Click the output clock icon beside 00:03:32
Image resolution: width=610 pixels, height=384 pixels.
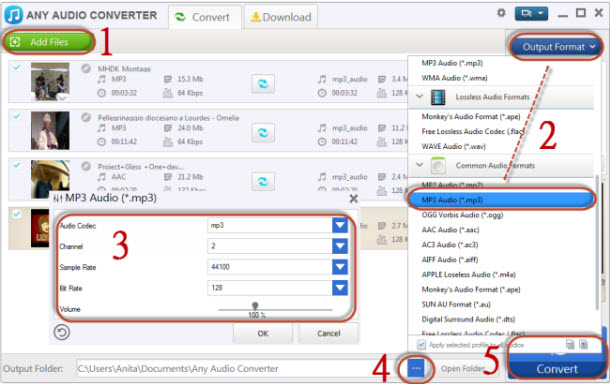tap(322, 93)
